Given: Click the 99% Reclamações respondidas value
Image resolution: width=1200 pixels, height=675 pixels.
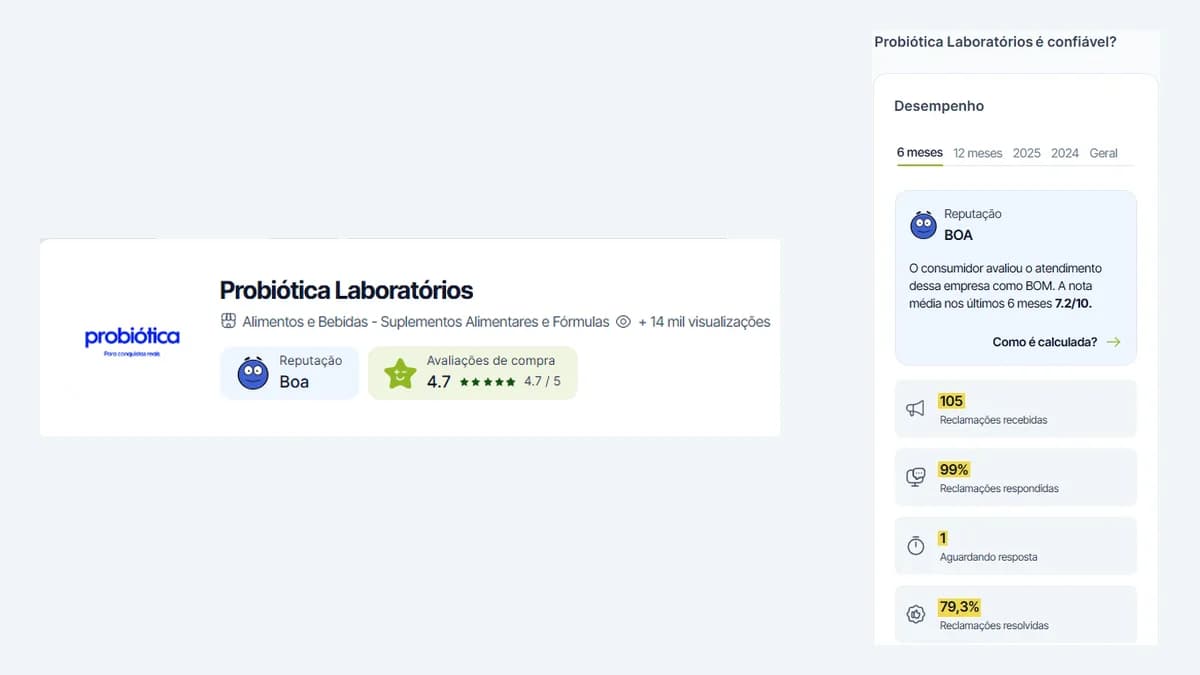Looking at the screenshot, I should pos(954,470).
